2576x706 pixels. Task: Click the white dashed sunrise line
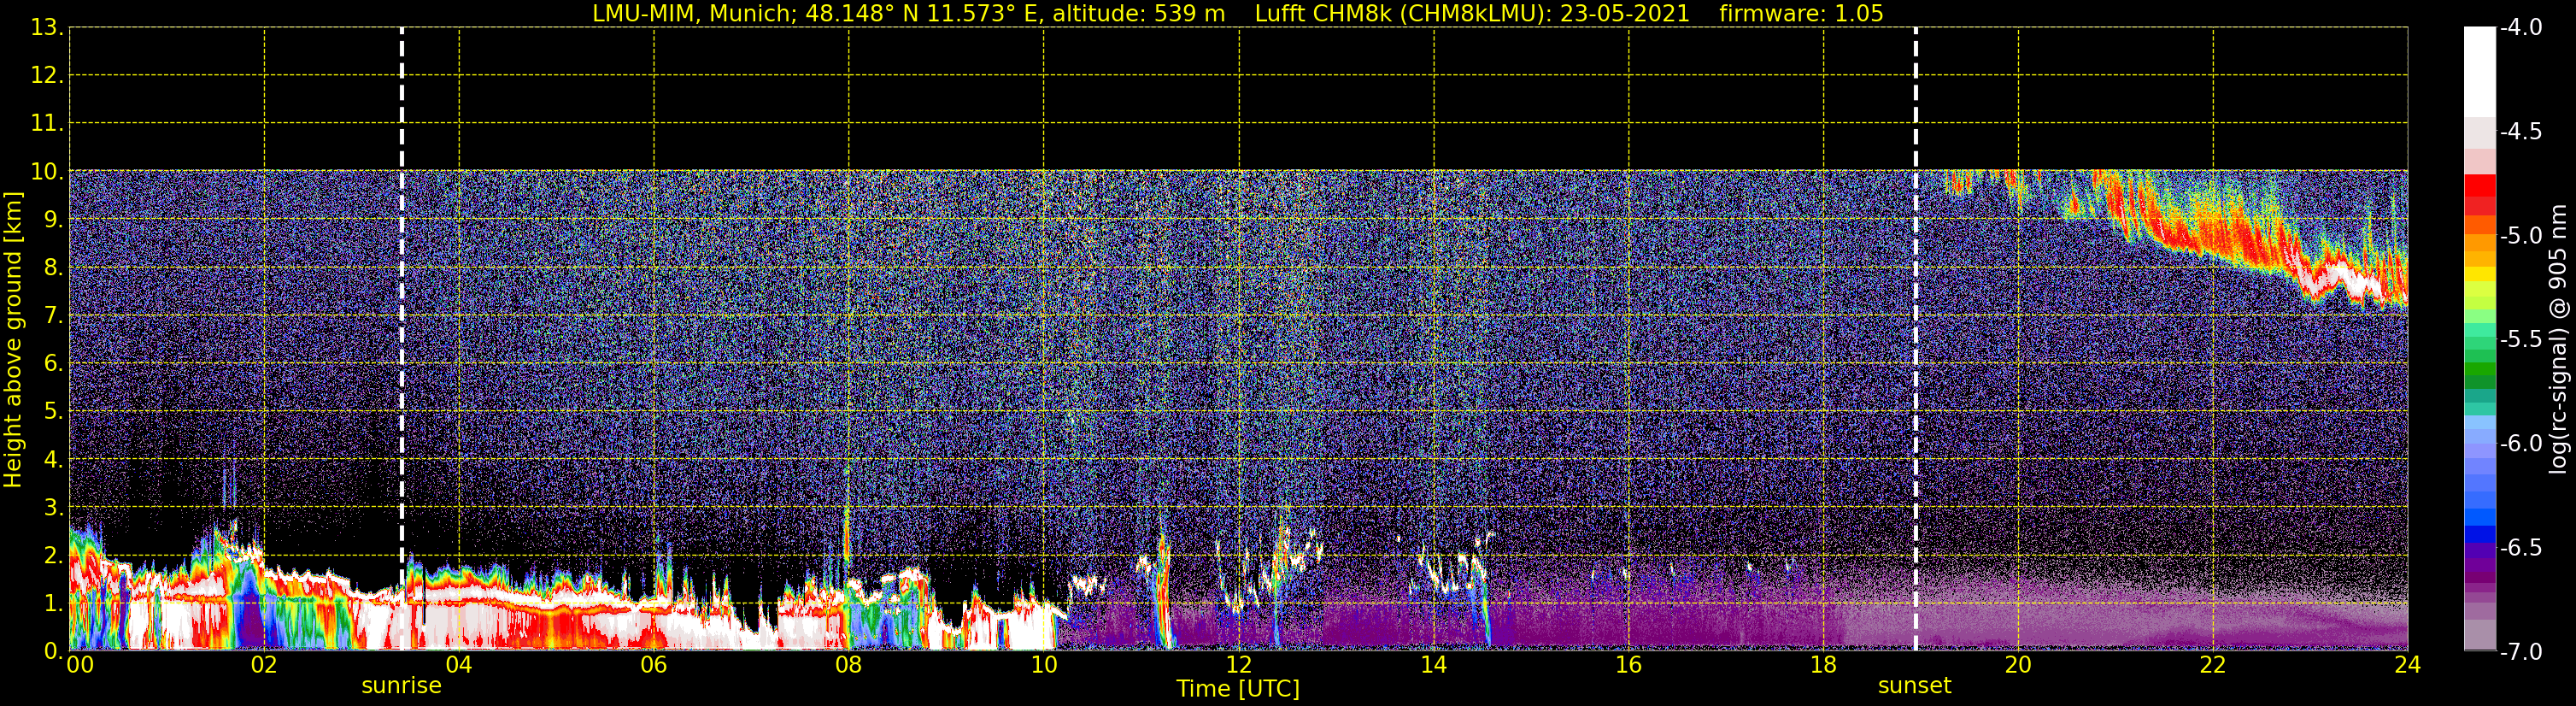click(x=402, y=300)
